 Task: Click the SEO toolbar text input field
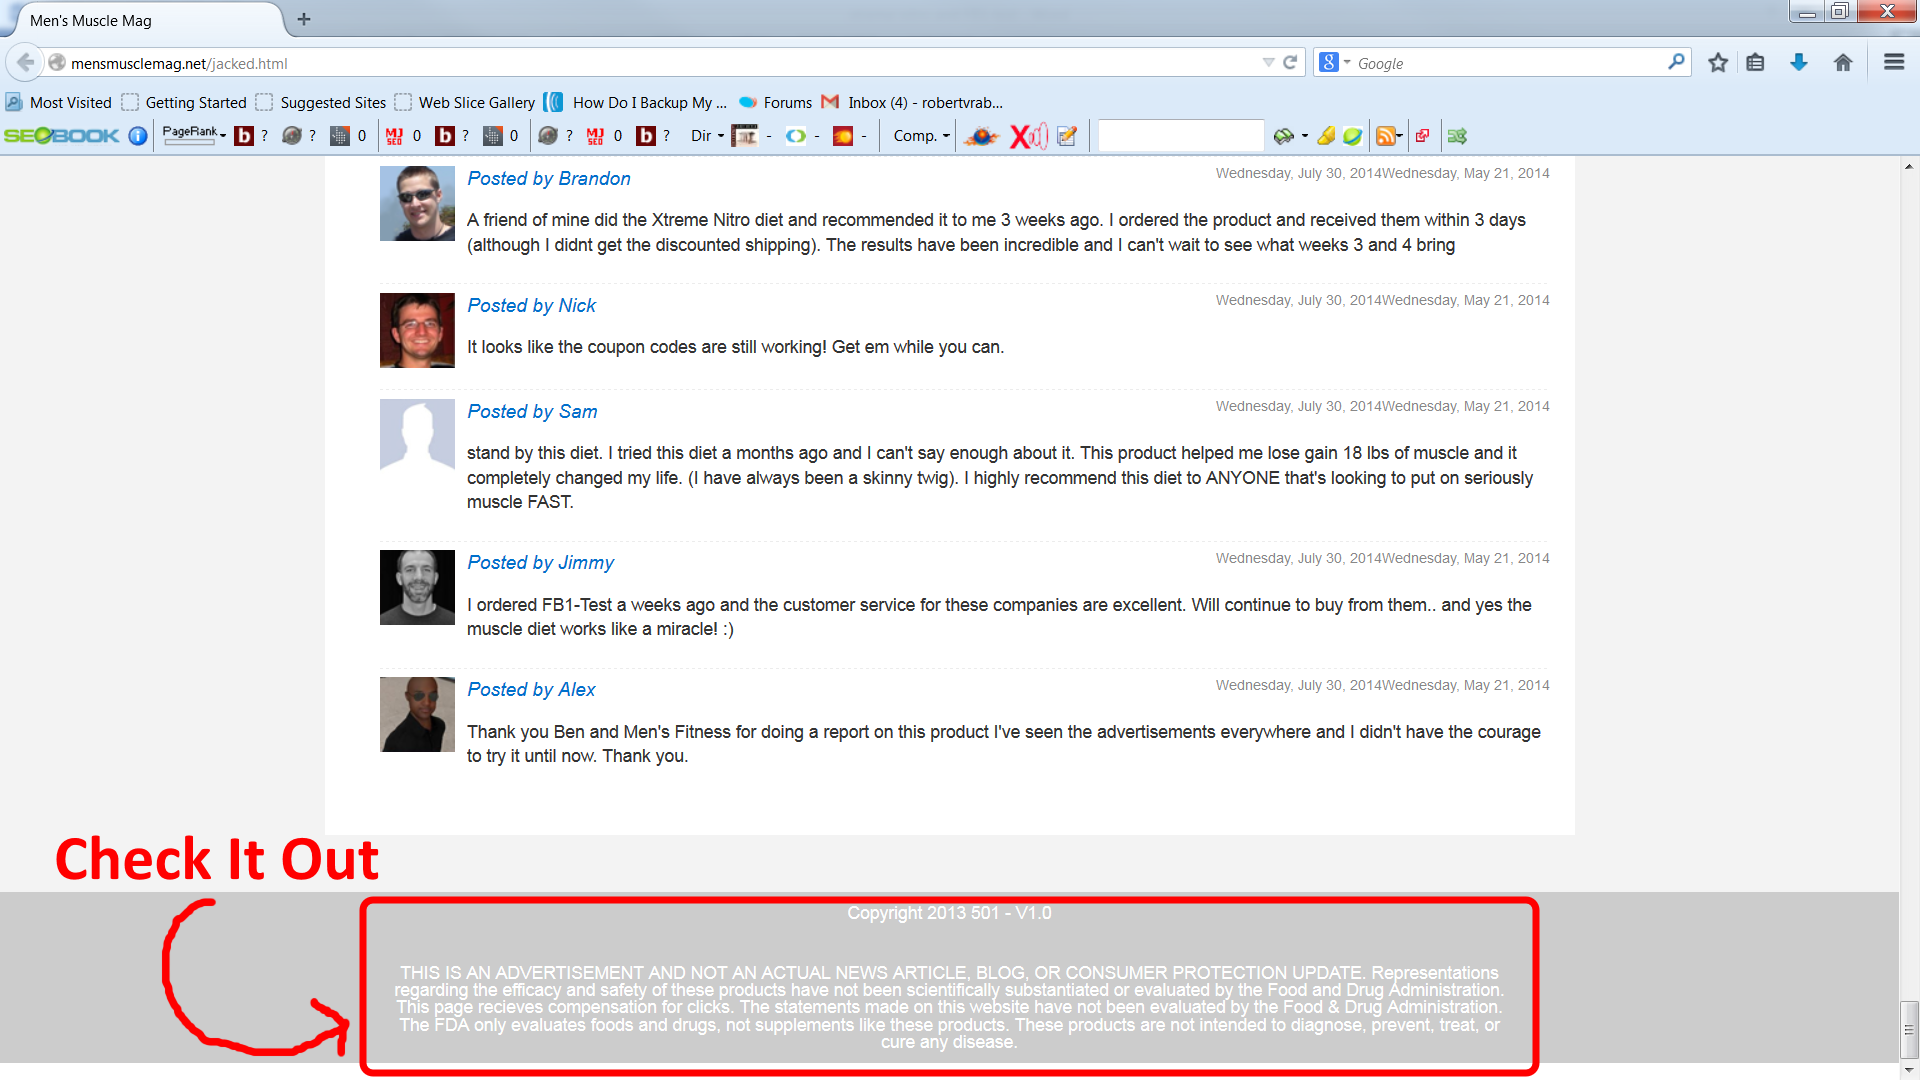1181,135
